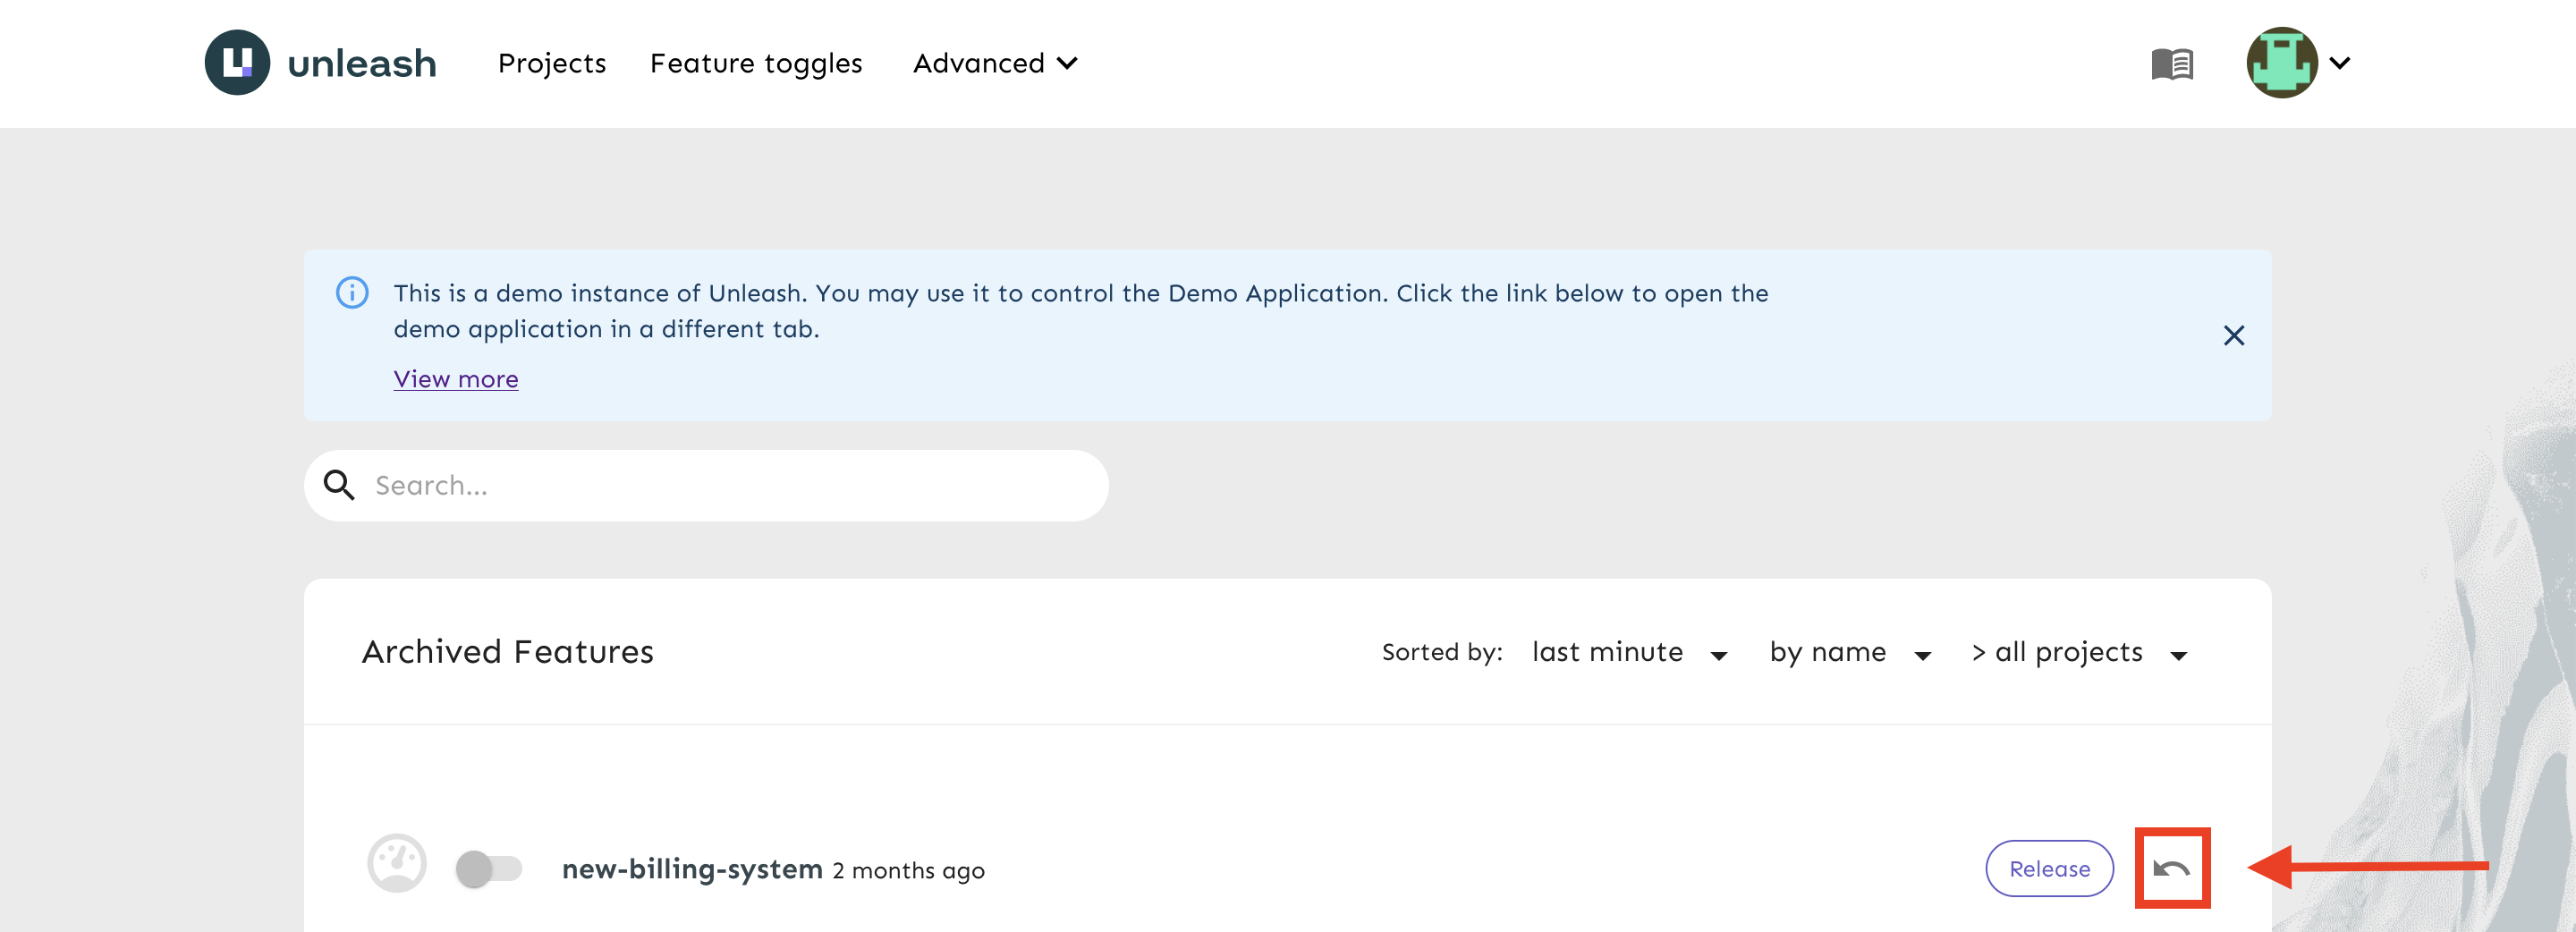2576x932 pixels.
Task: Click the search magnifier icon
Action: [339, 485]
